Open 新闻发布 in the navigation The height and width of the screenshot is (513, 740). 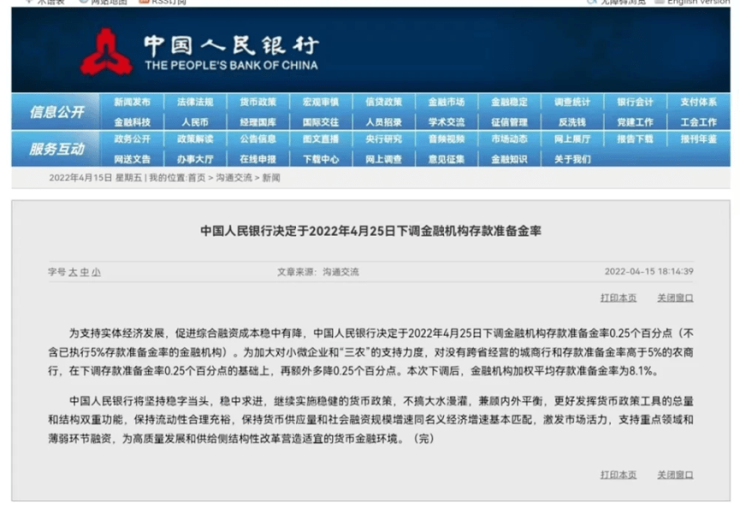(132, 102)
